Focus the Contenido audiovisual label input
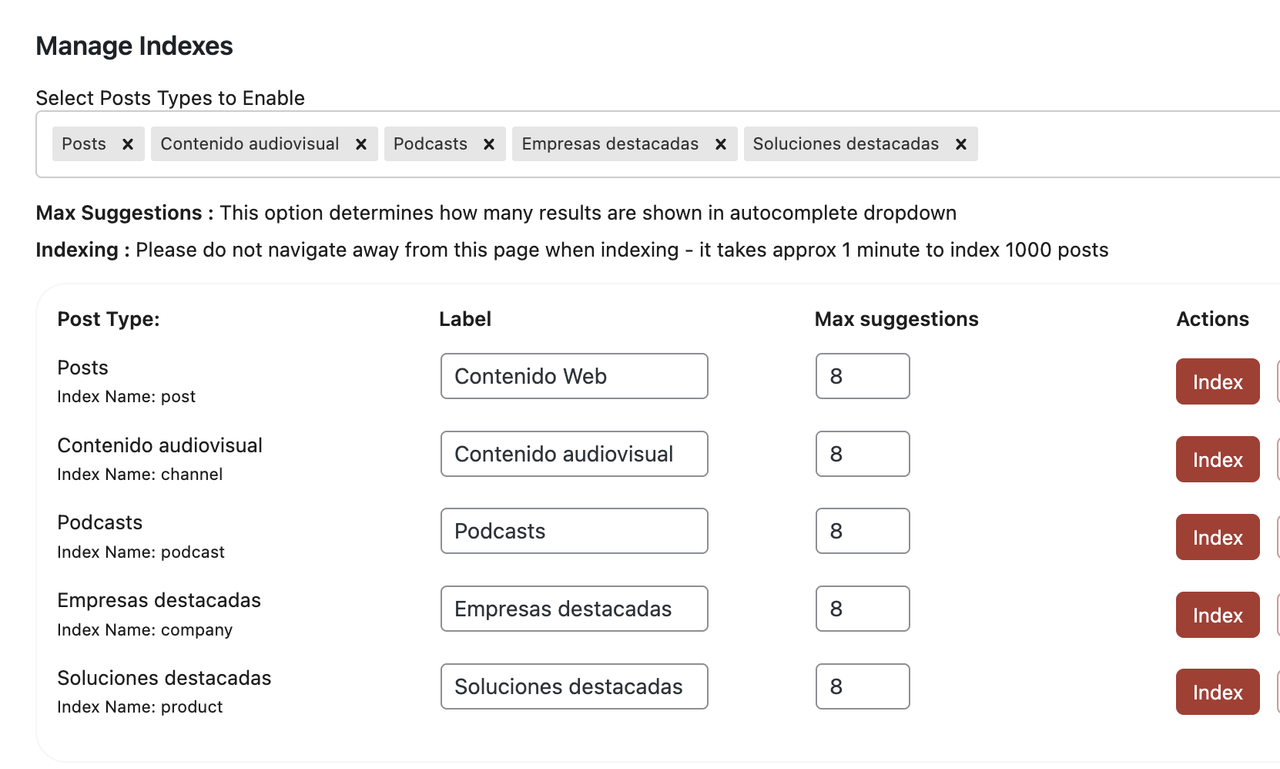This screenshot has width=1280, height=769. point(574,454)
